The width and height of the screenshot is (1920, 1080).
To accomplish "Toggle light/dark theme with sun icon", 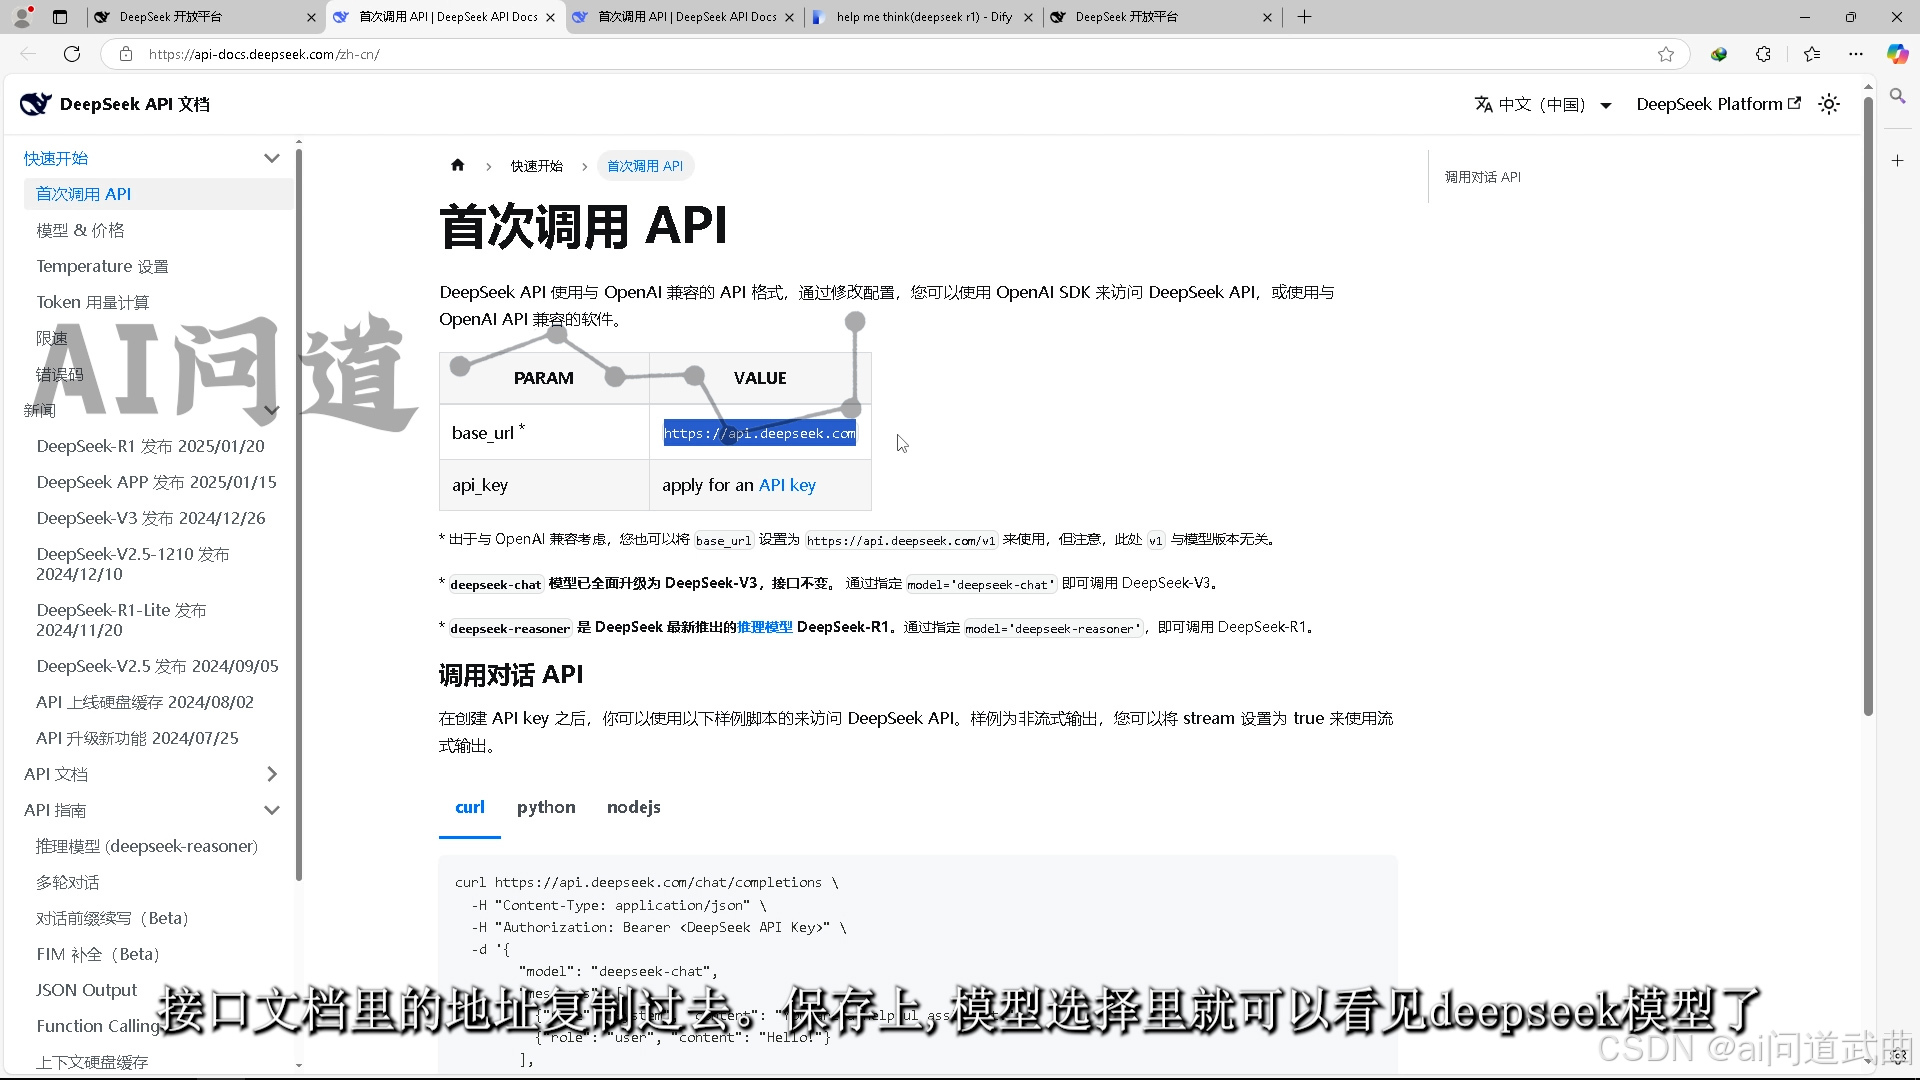I will (x=1829, y=104).
